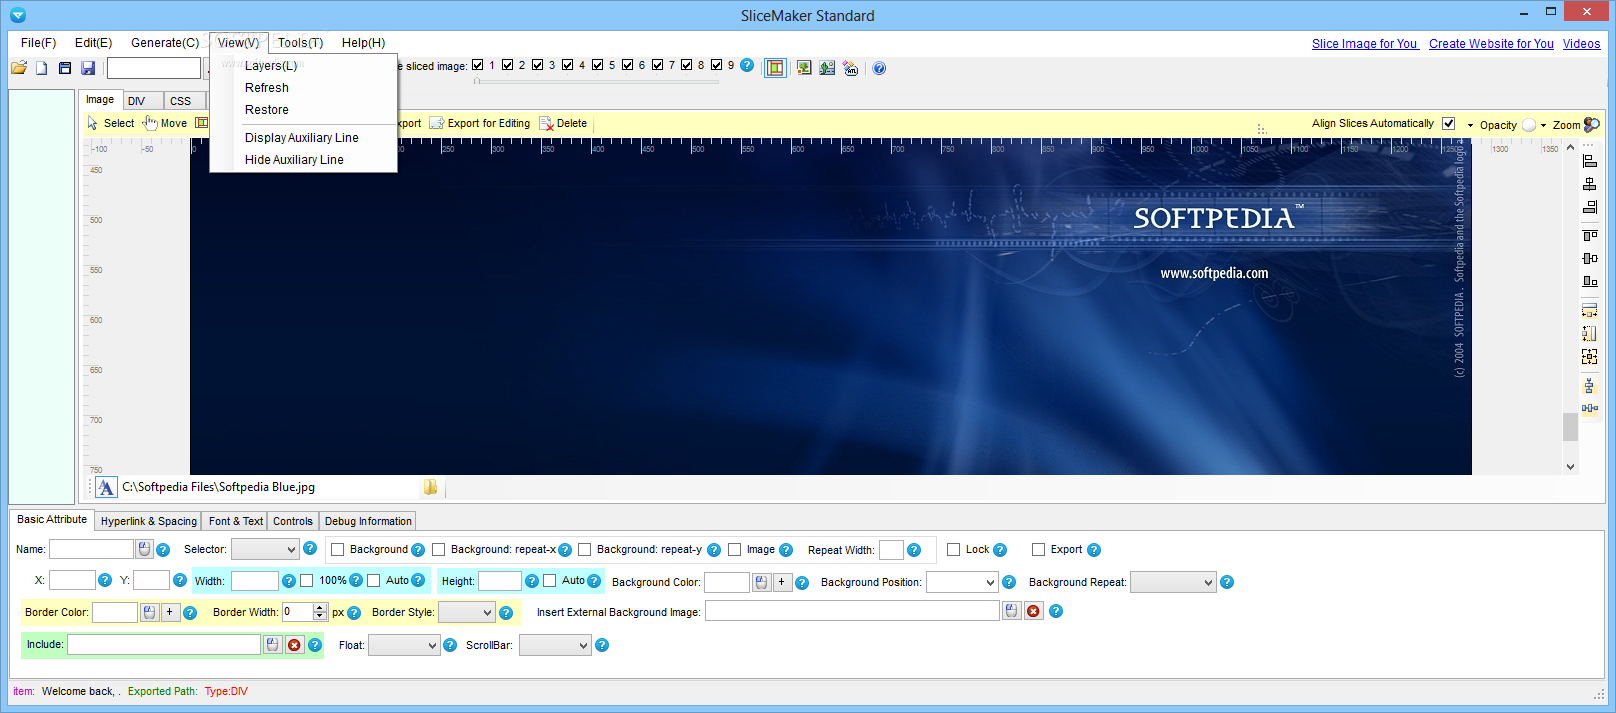The height and width of the screenshot is (713, 1616).
Task: Click the Background Color value box
Action: click(727, 582)
